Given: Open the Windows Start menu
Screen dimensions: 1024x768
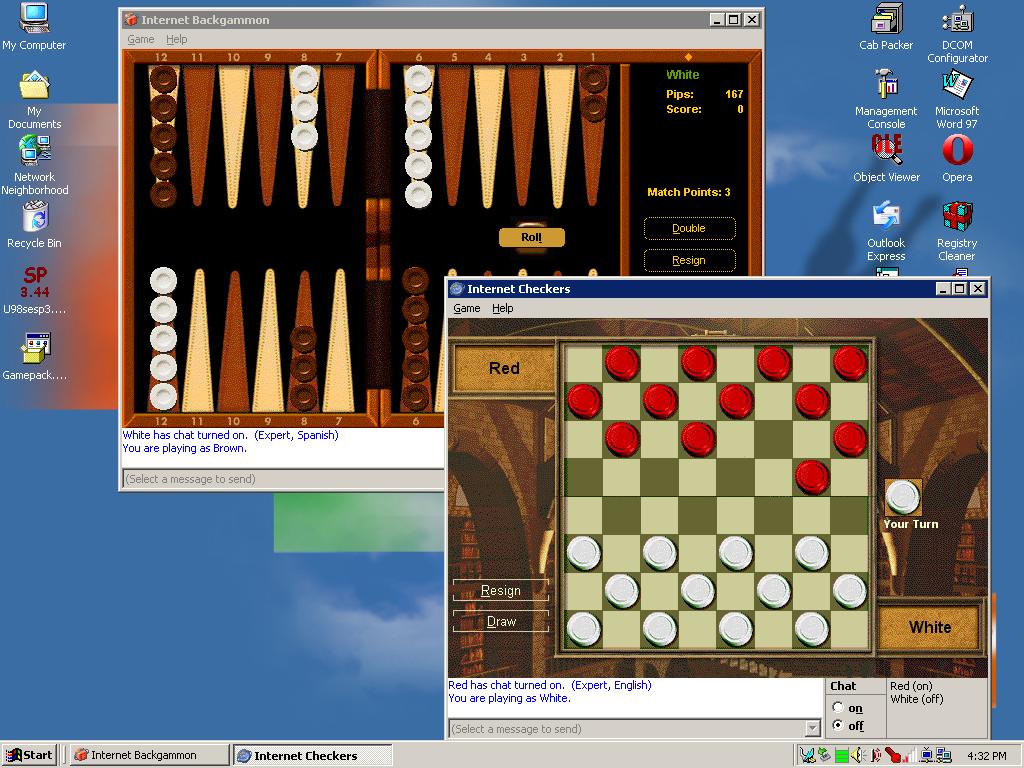Looking at the screenshot, I should tap(29, 755).
